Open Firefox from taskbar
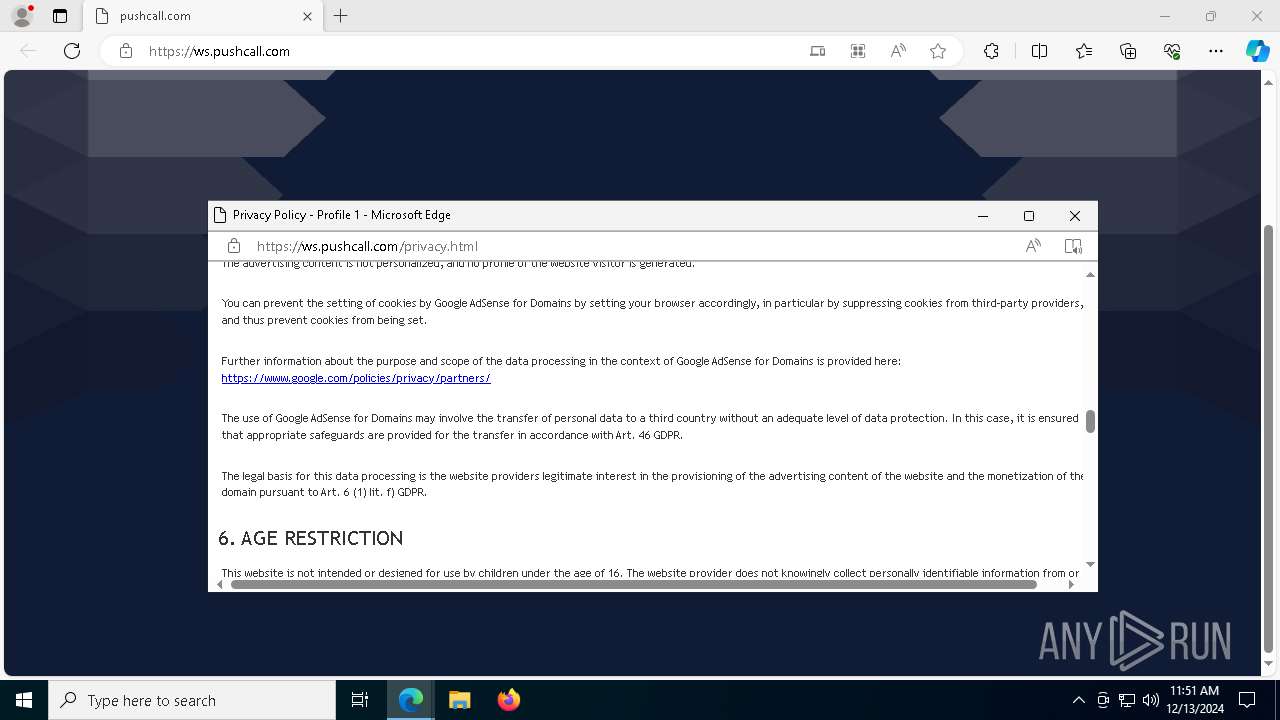 508,700
